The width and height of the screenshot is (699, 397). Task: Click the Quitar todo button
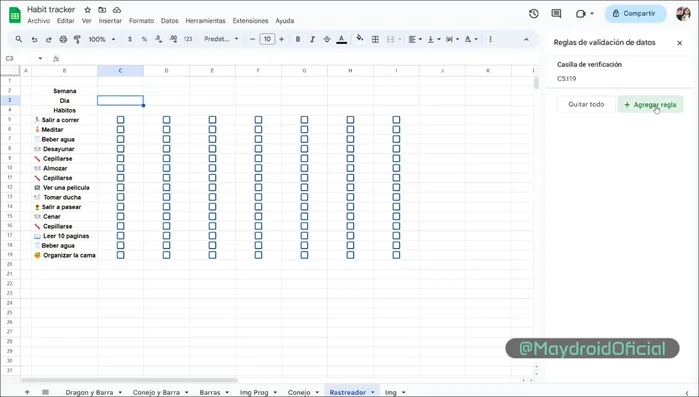coord(586,104)
